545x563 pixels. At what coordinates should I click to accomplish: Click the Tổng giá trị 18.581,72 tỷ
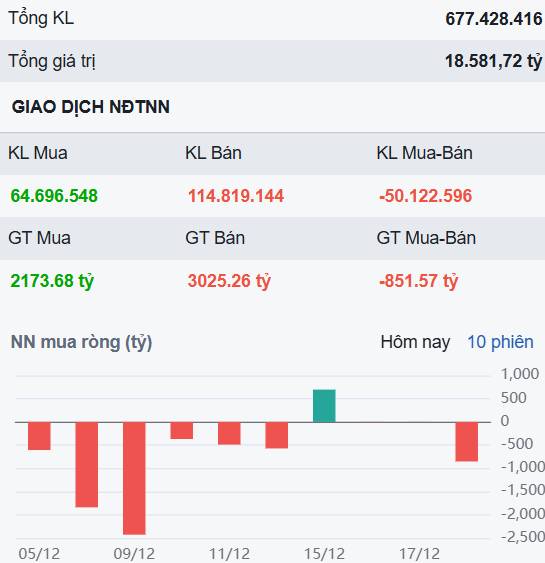[493, 61]
